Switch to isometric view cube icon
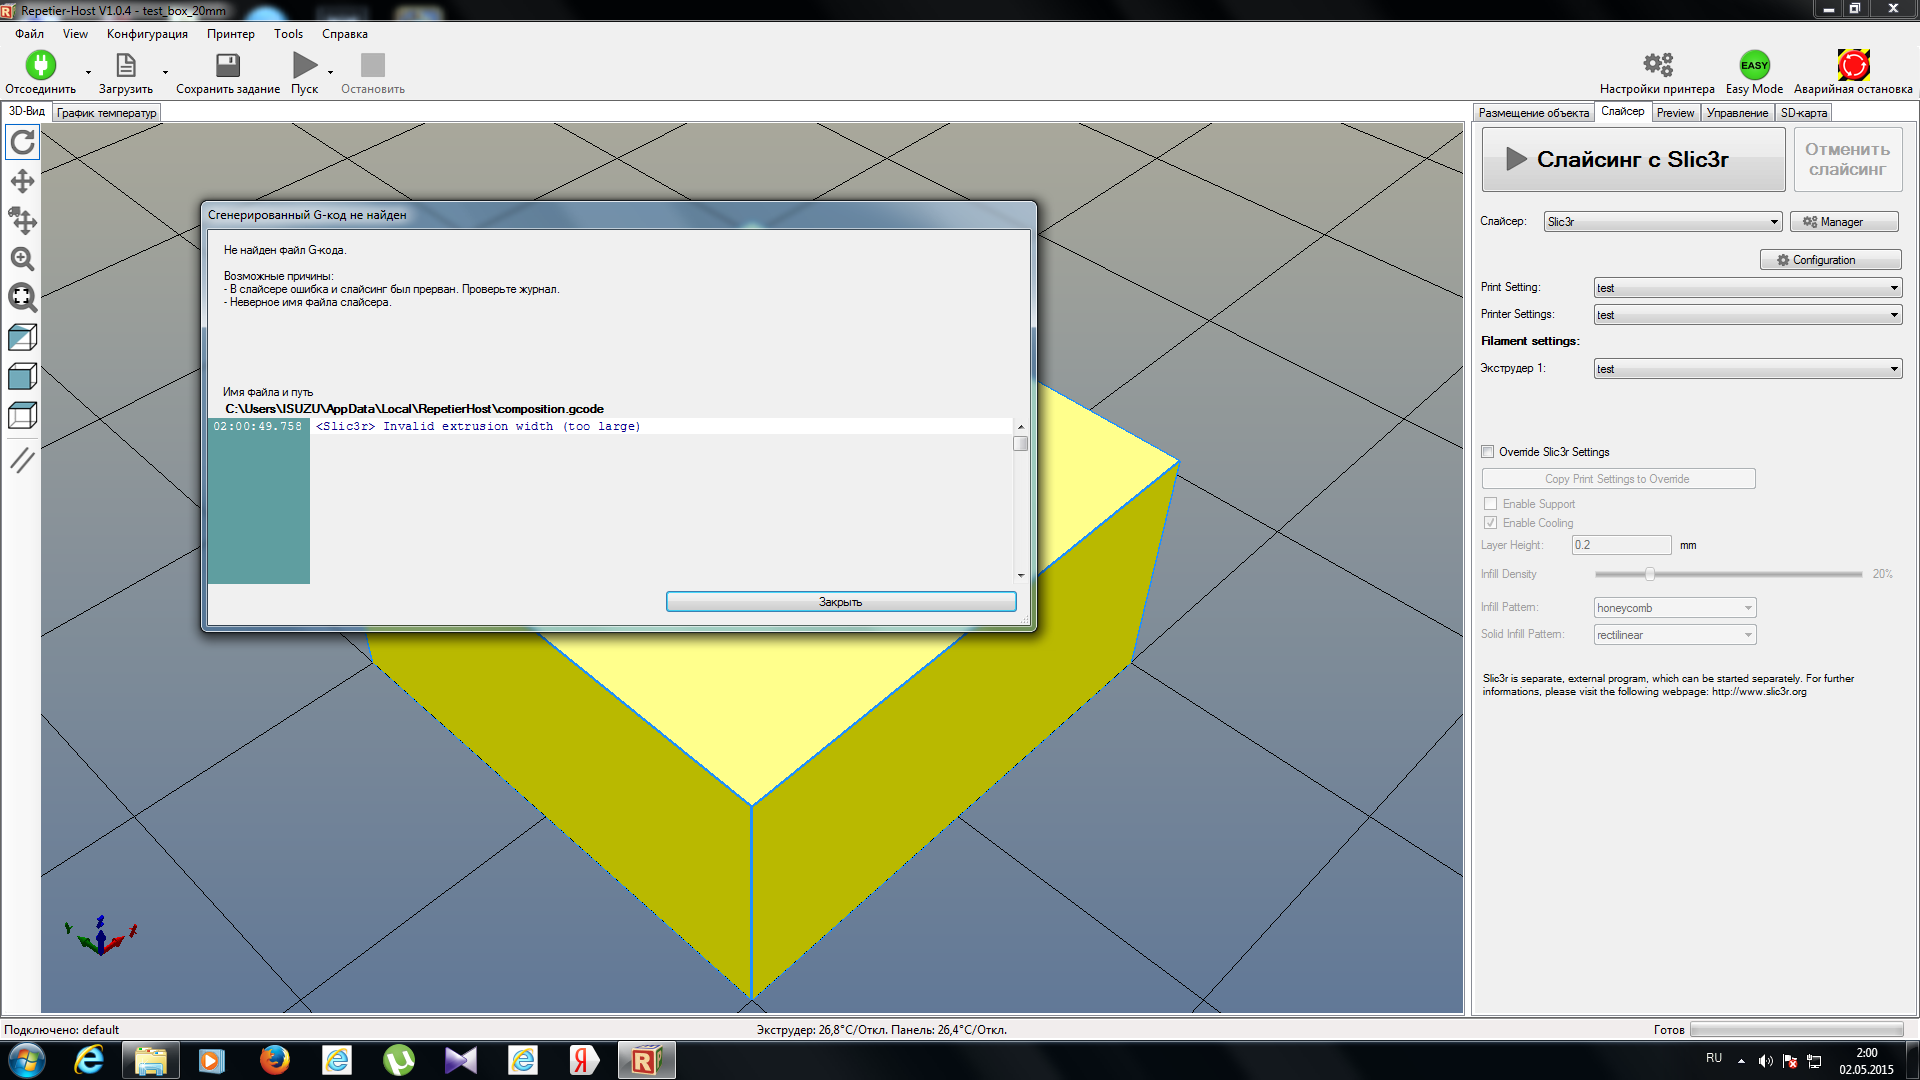Viewport: 1920px width, 1080px height. [x=22, y=337]
